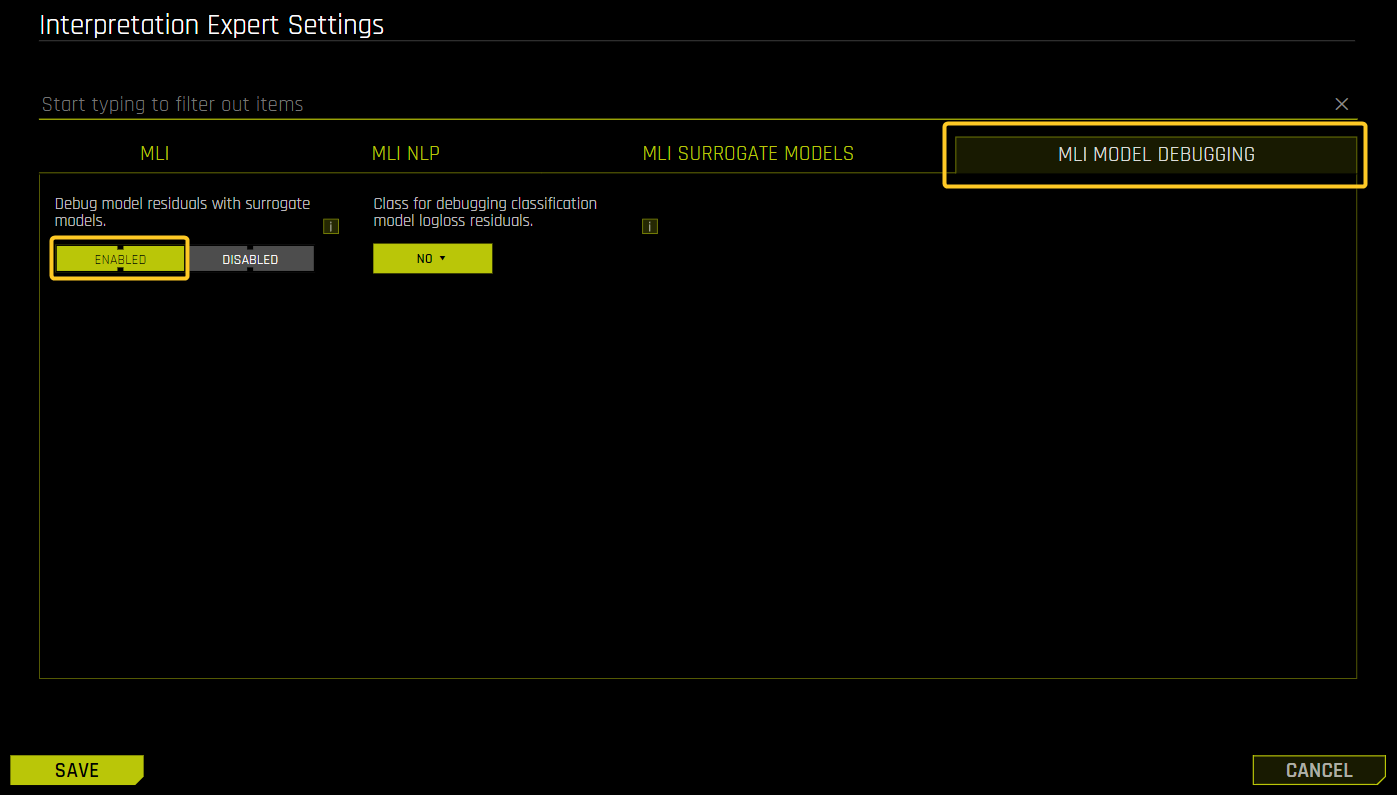Viewport: 1397px width, 795px height.
Task: Click the X to clear the filter field
Action: (1341, 104)
